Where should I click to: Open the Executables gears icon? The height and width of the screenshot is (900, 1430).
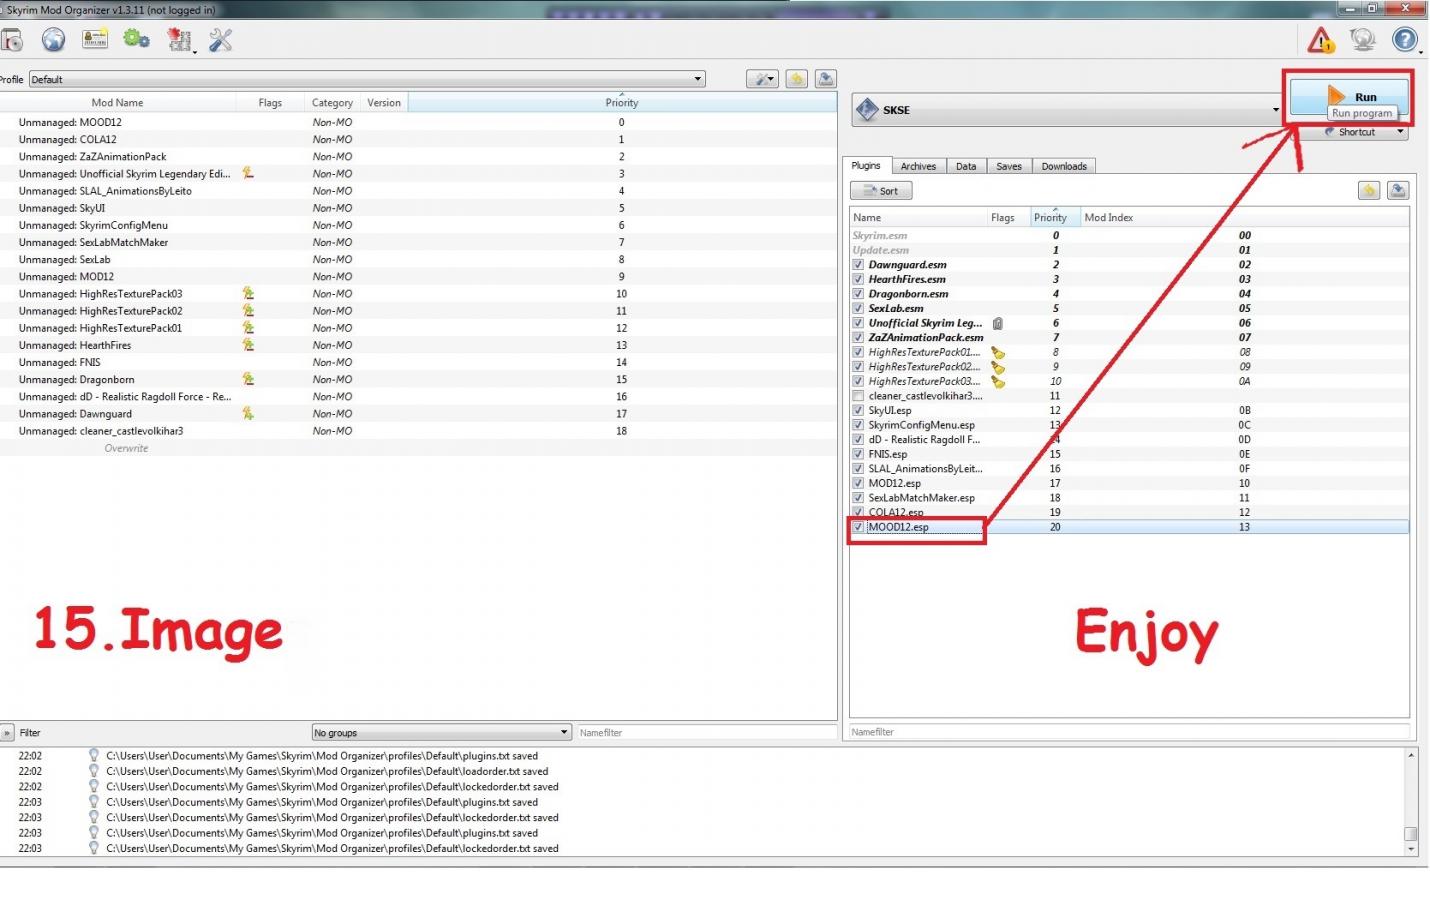(136, 40)
